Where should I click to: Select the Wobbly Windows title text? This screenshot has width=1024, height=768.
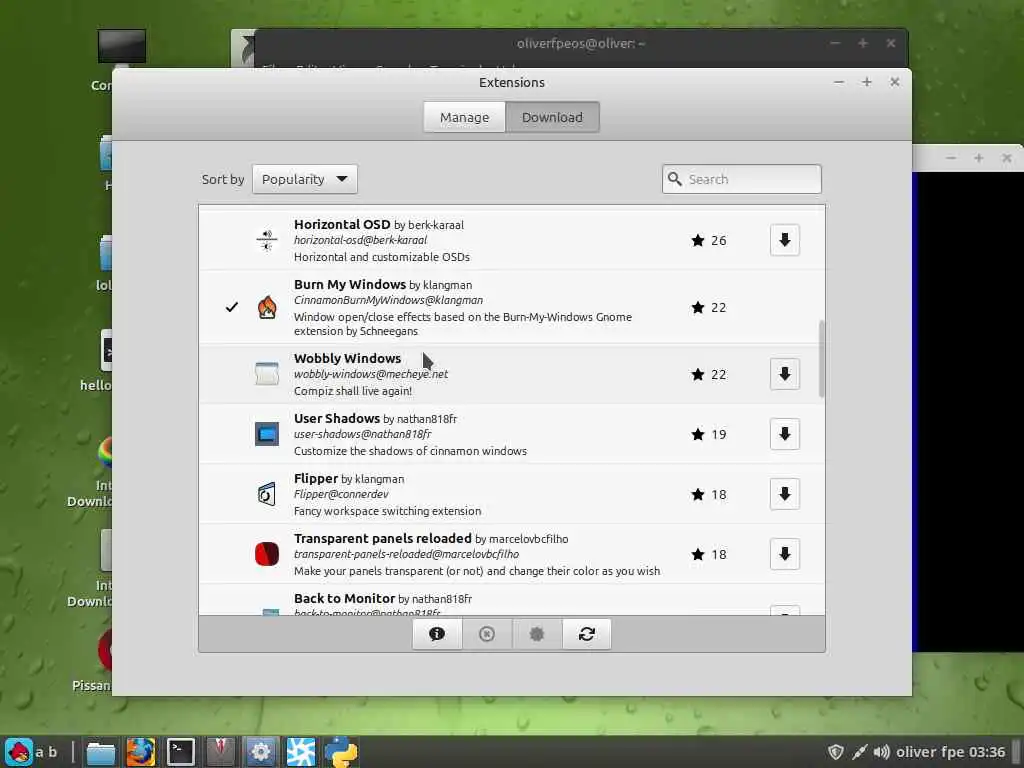click(347, 359)
